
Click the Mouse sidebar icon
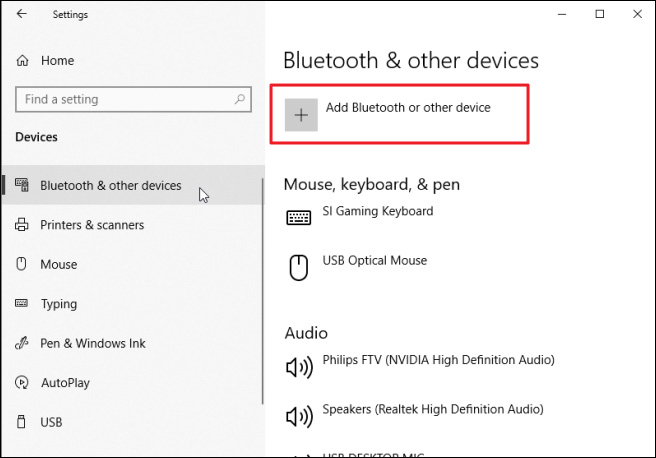coord(21,264)
